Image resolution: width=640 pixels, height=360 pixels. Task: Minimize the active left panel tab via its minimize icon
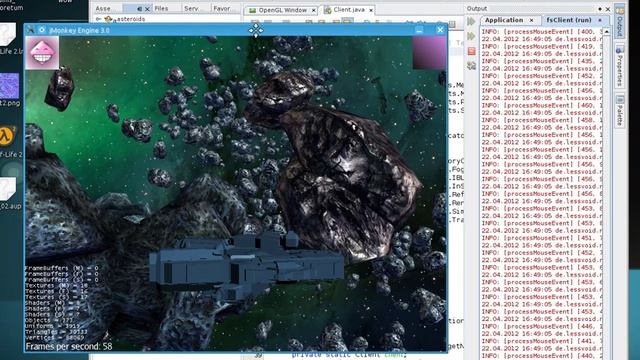[140, 9]
